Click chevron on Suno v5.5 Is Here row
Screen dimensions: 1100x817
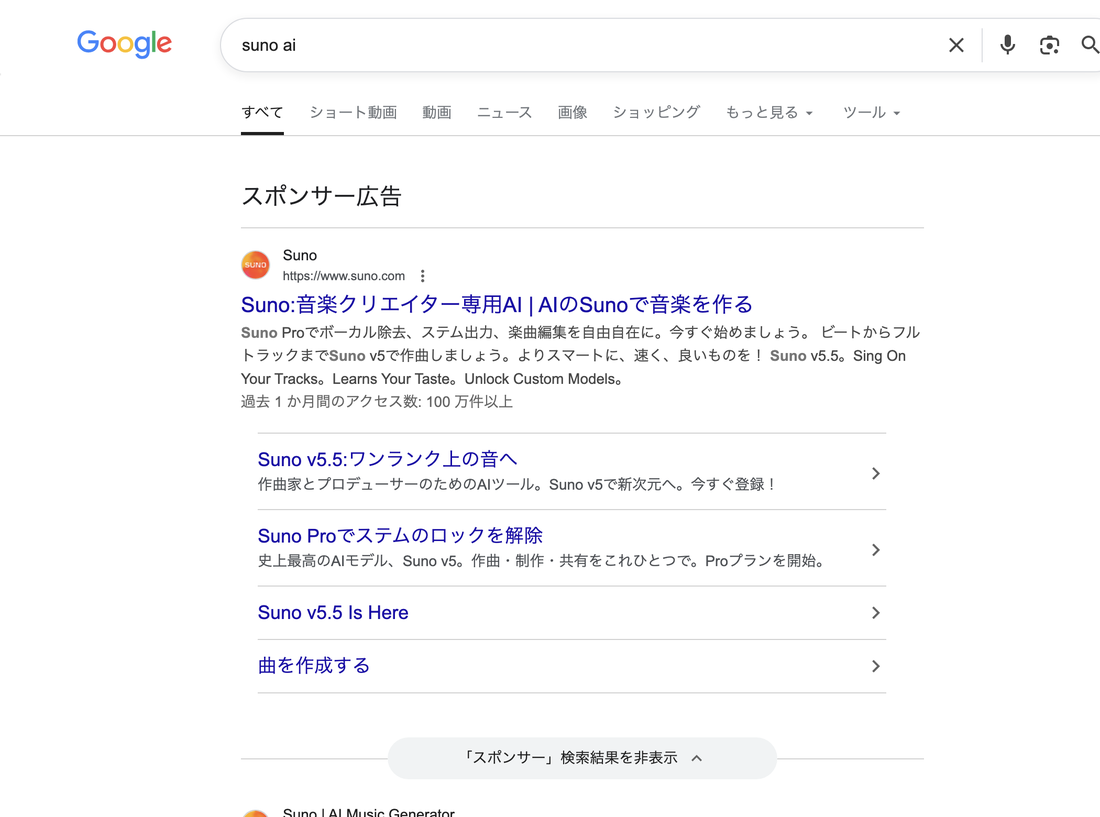[876, 613]
